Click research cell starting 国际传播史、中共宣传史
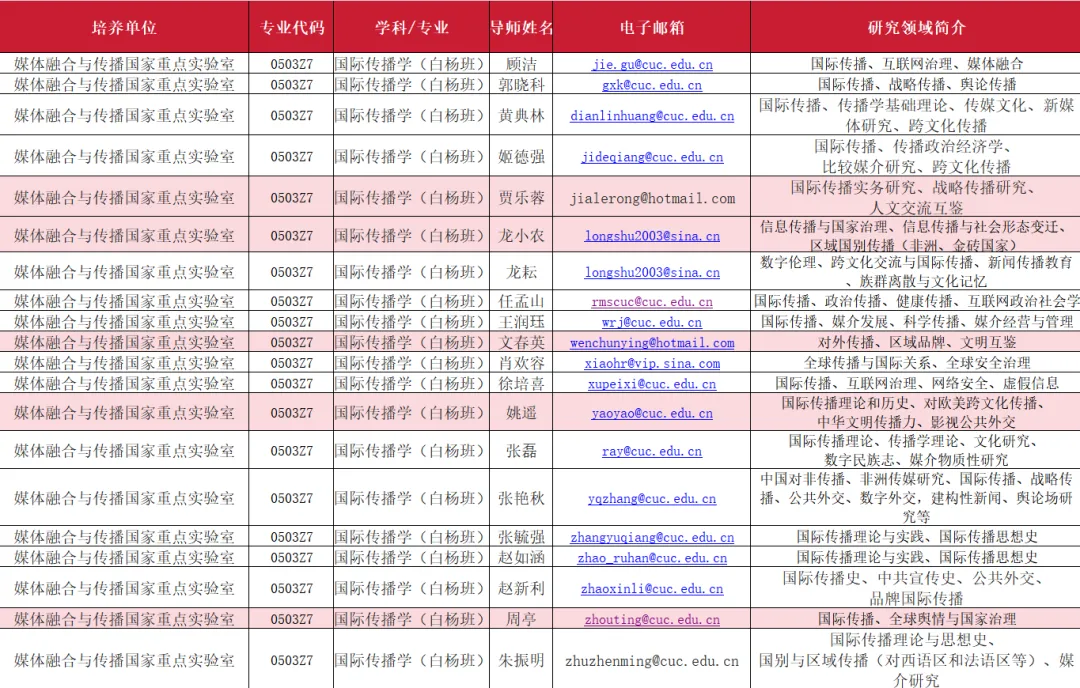 pos(916,588)
